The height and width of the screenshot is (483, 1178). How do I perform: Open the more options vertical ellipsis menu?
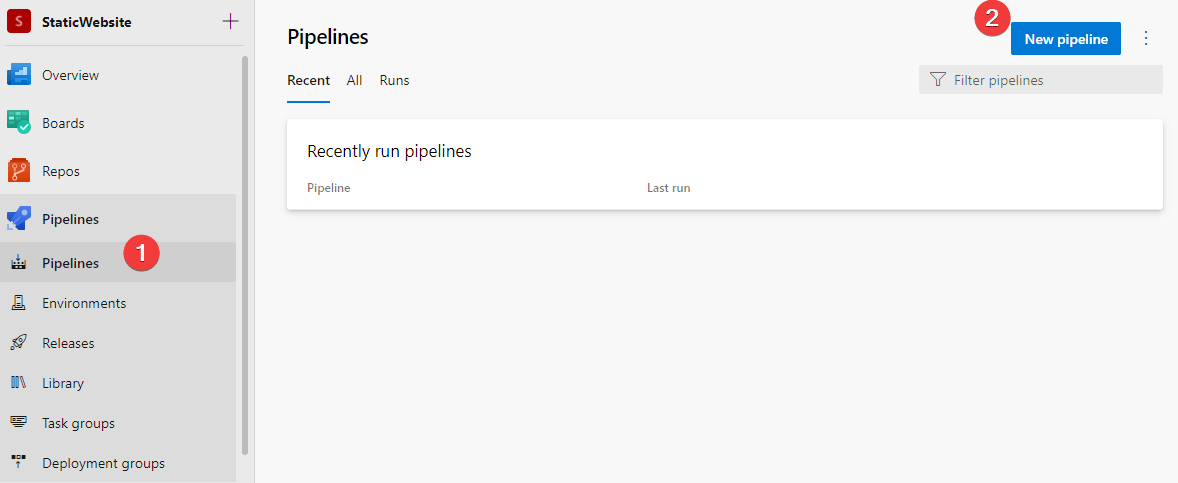pos(1146,39)
